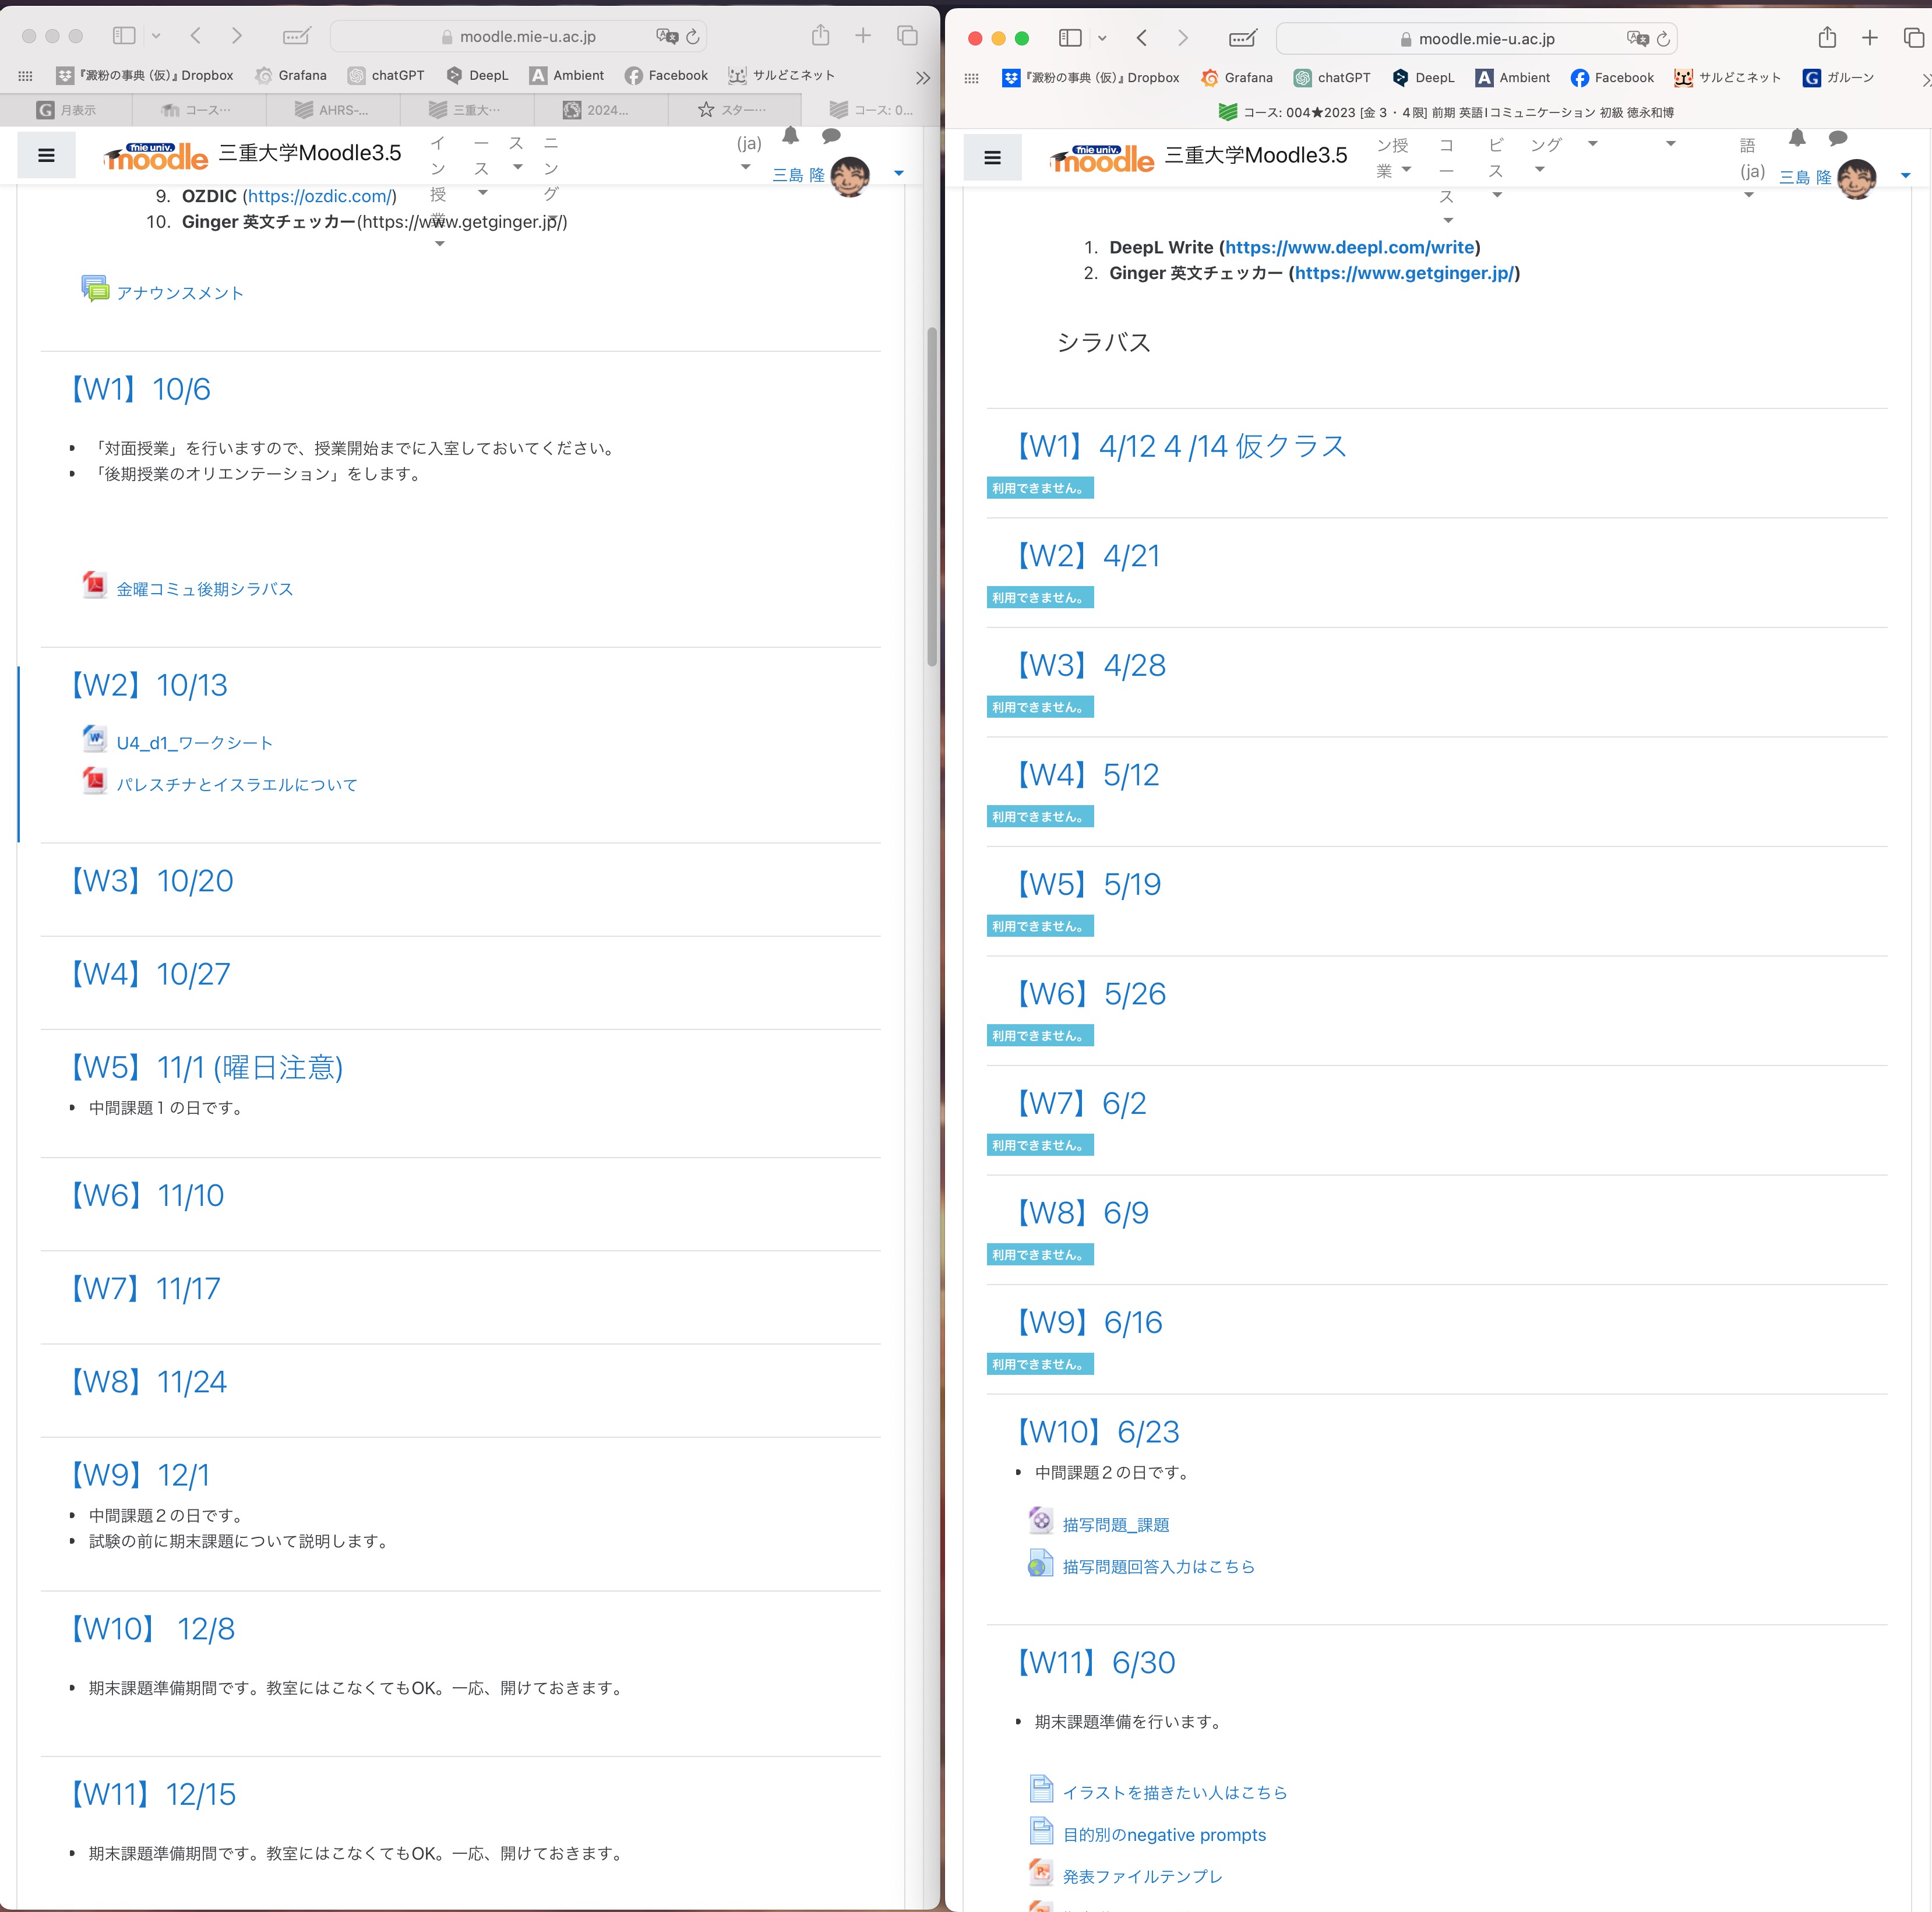Open the Word icon for U4_d1_ワークシート
The width and height of the screenshot is (1932, 1912).
[95, 739]
